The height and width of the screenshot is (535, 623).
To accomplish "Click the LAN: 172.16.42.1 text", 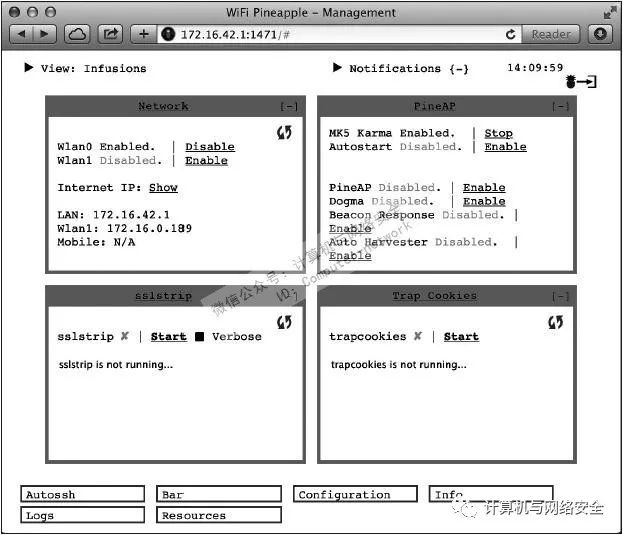I will click(113, 215).
